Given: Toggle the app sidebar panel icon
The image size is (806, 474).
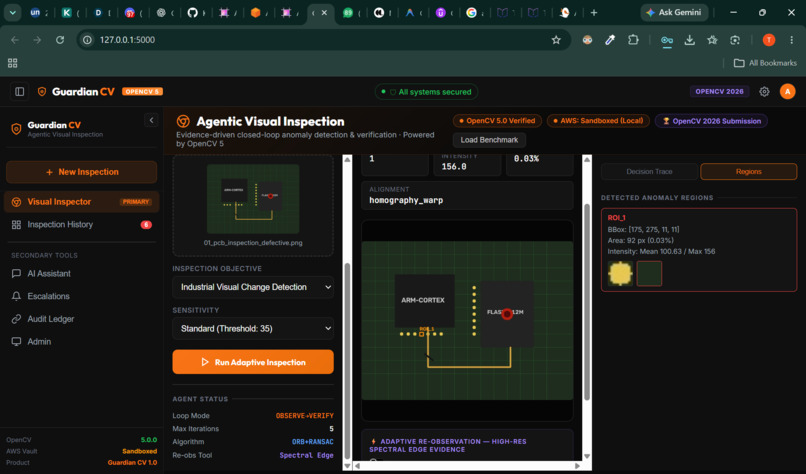Looking at the screenshot, I should (x=20, y=92).
